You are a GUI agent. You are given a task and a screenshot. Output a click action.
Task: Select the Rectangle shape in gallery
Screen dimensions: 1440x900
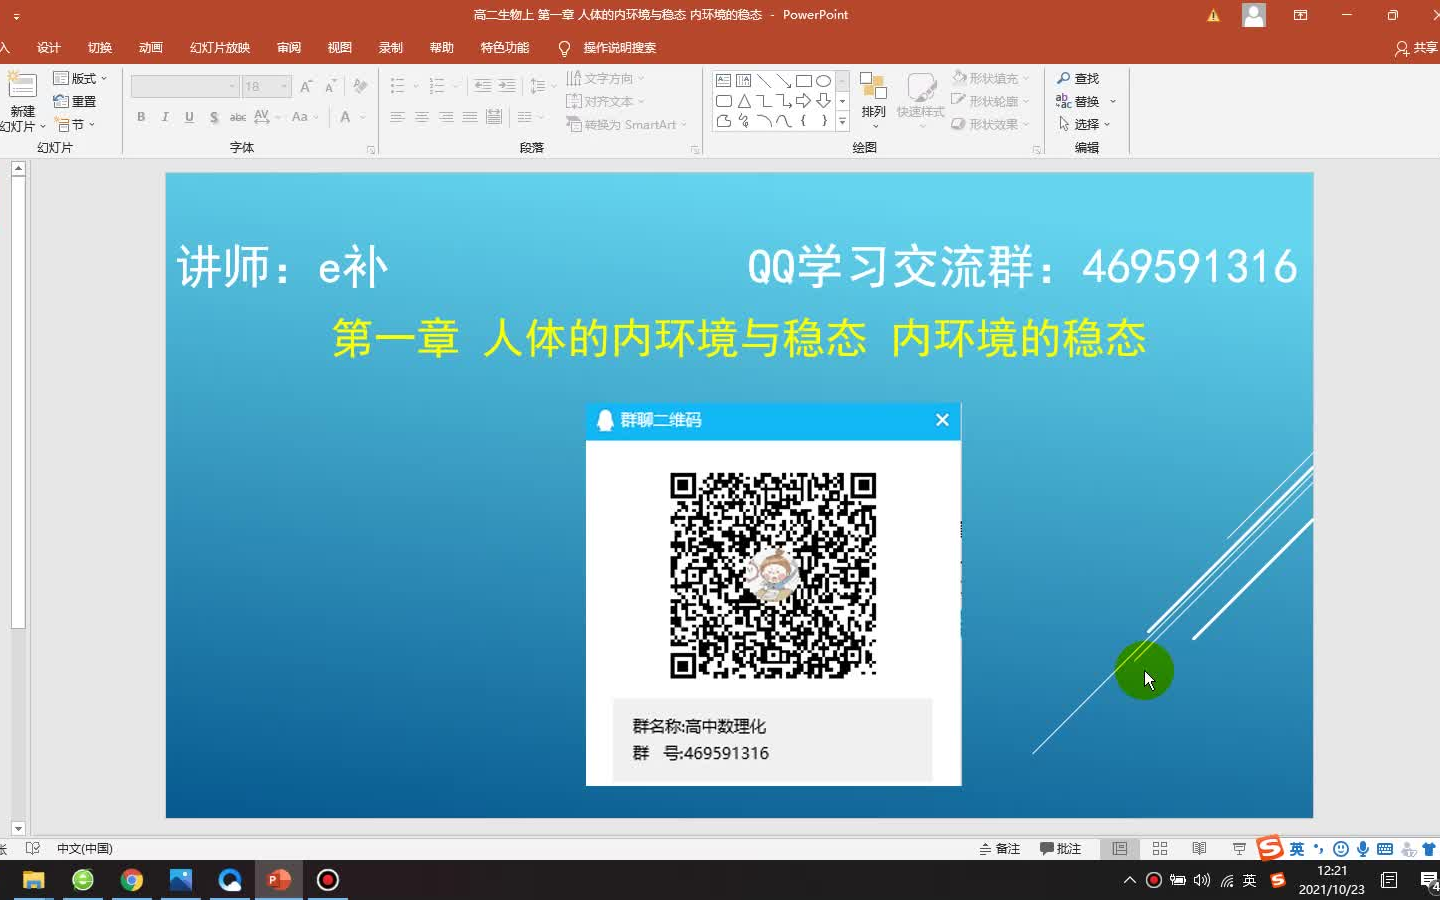click(x=803, y=81)
